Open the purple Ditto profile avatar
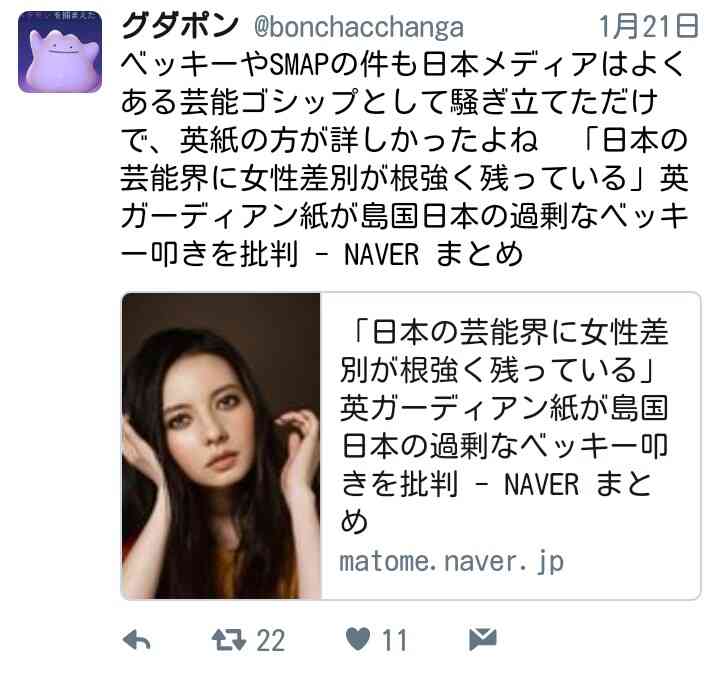This screenshot has height=674, width=720. click(60, 52)
